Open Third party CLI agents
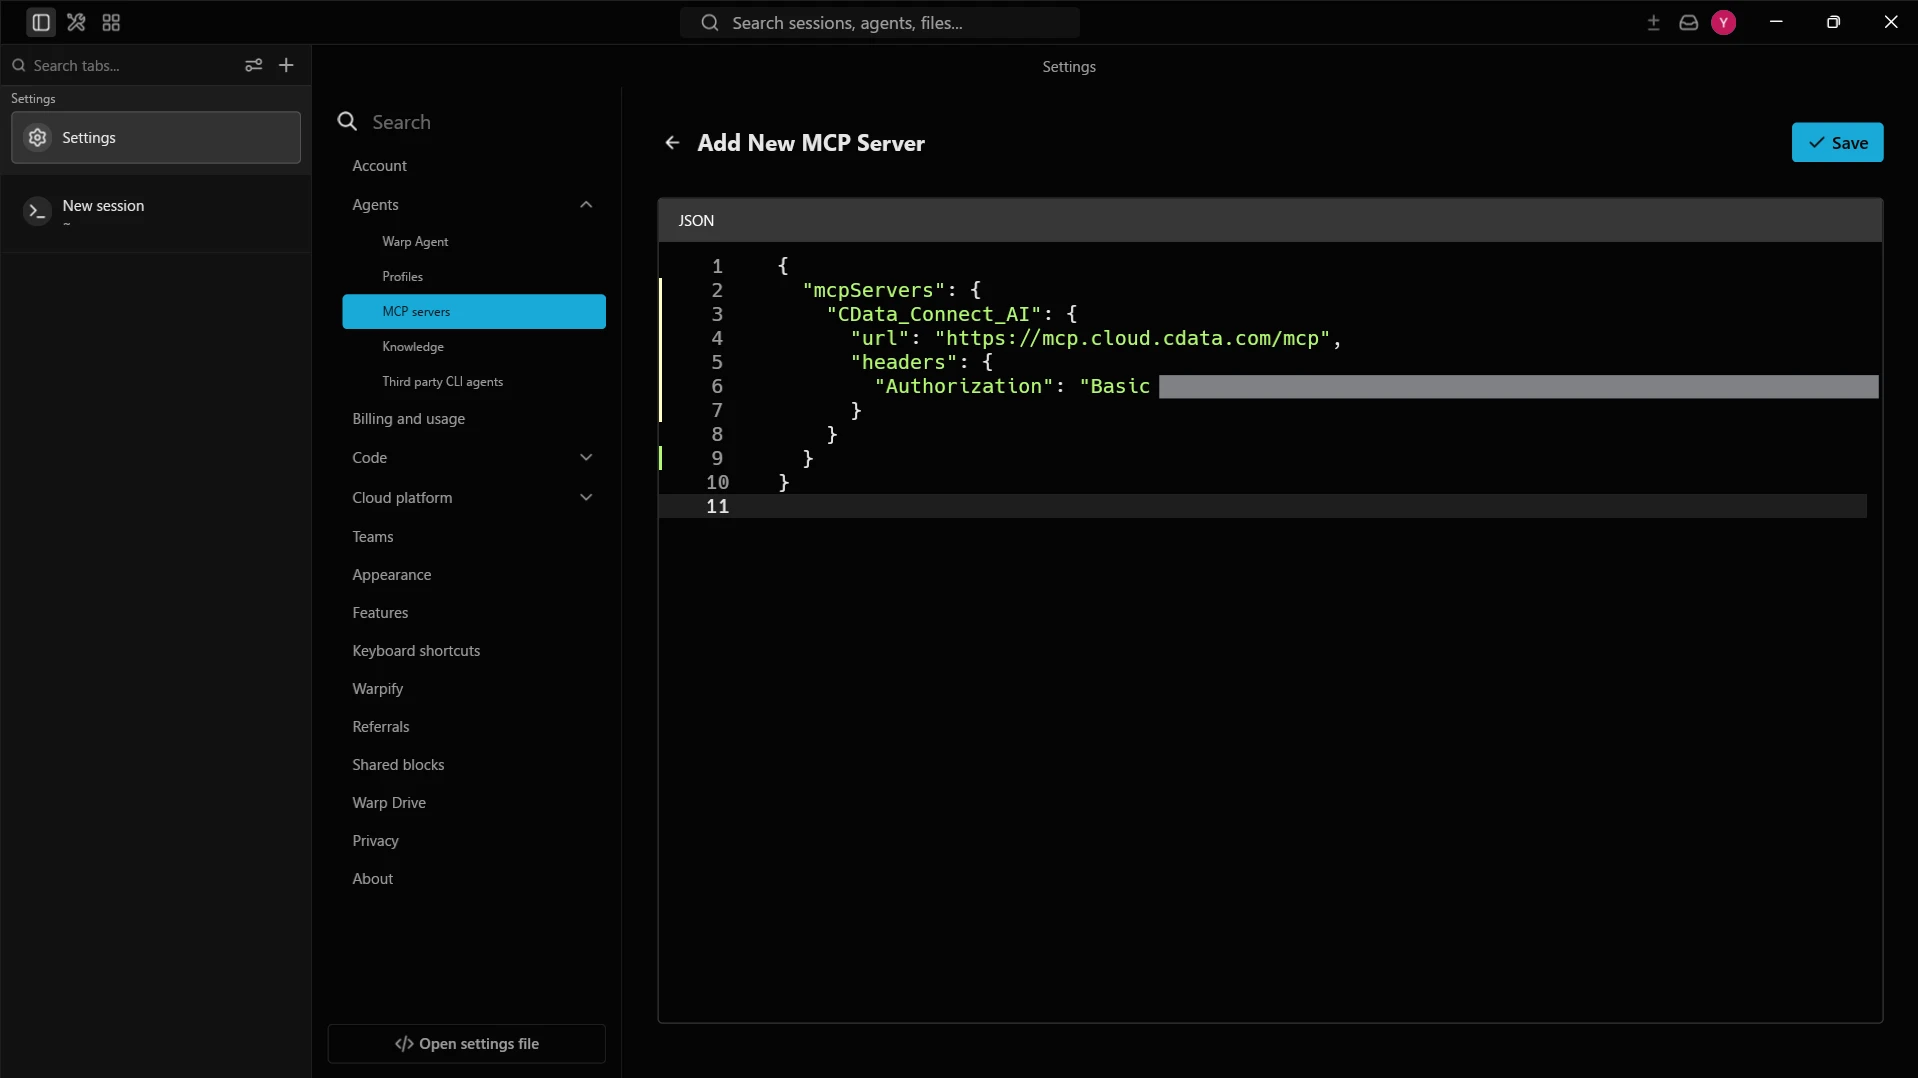Screen dimensions: 1918x1078 pos(442,382)
